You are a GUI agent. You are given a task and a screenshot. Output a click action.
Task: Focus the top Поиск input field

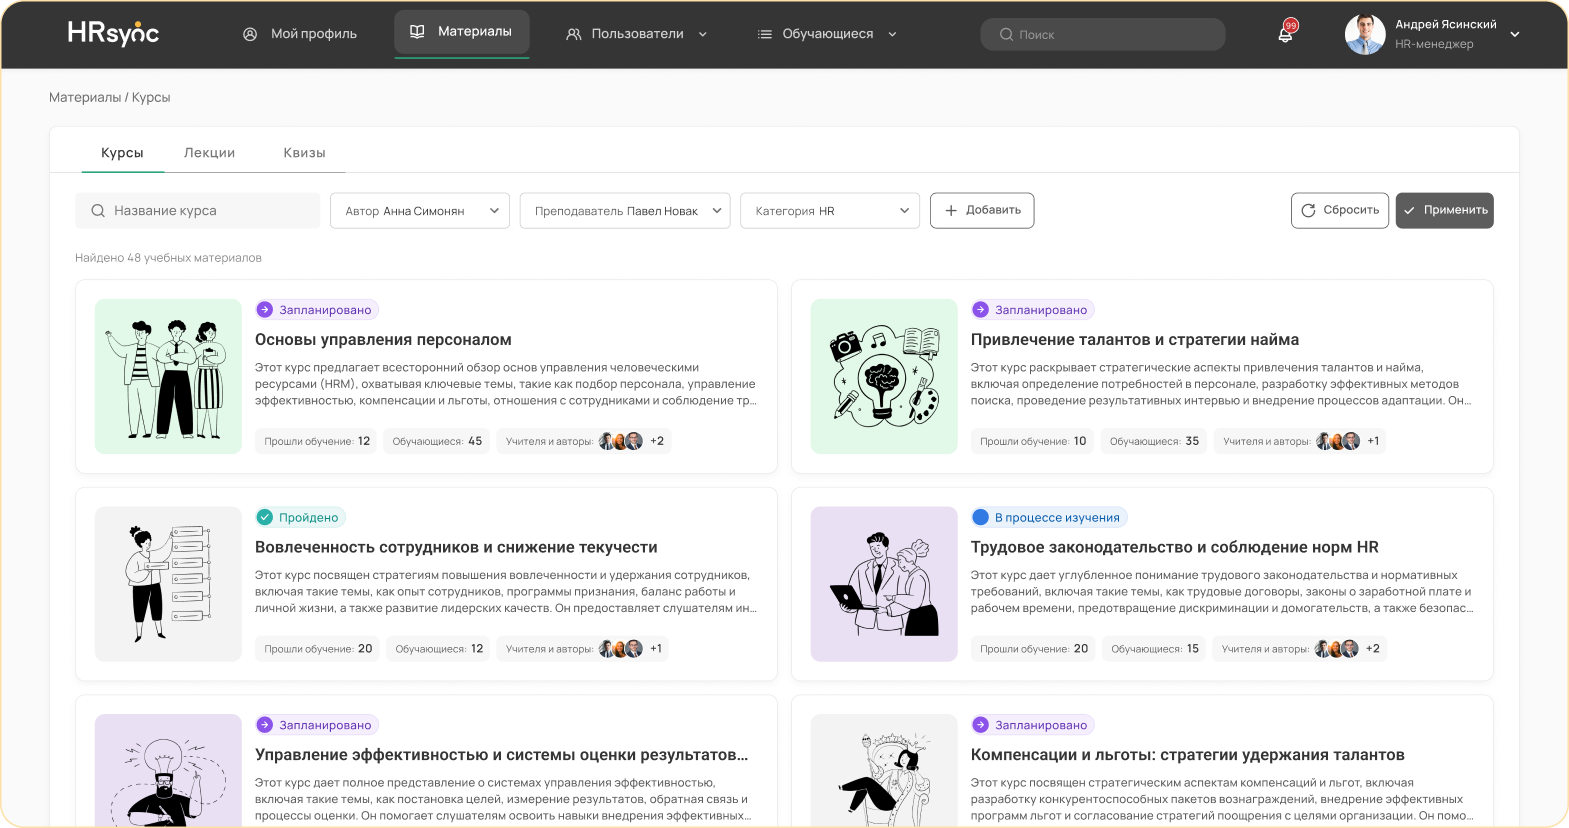(1103, 34)
